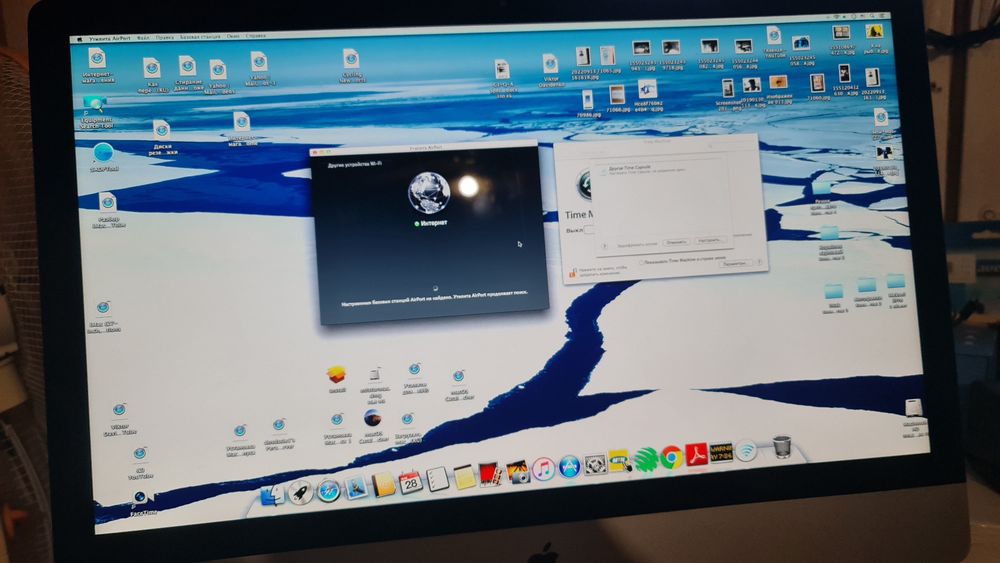Screen dimensions: 1000x563
Task: Open Photo Booth icon in Dock
Action: [490, 474]
